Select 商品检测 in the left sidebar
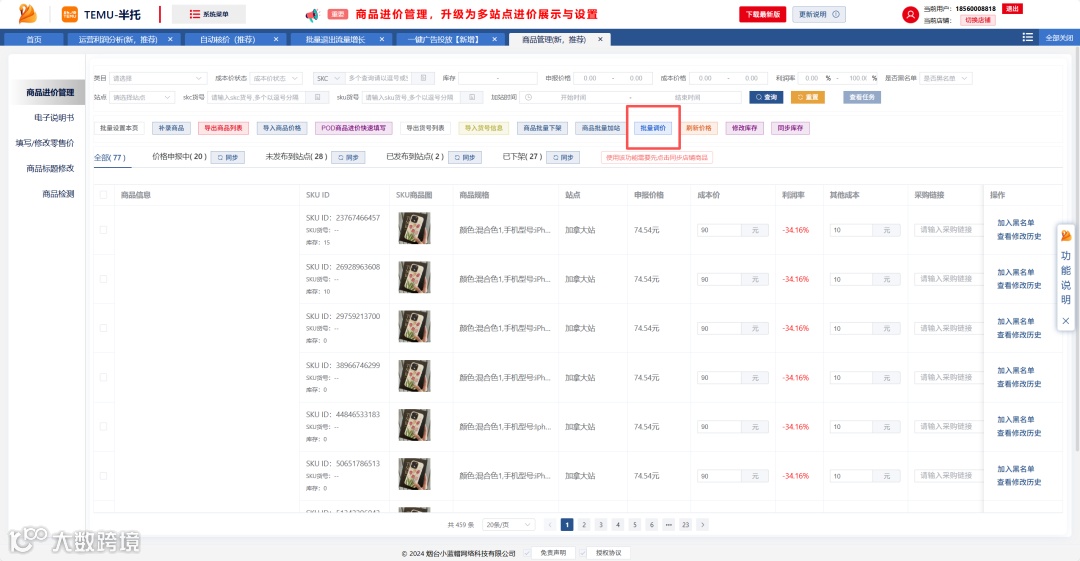Screen dimensions: 1080x561 pyautogui.click(x=58, y=194)
